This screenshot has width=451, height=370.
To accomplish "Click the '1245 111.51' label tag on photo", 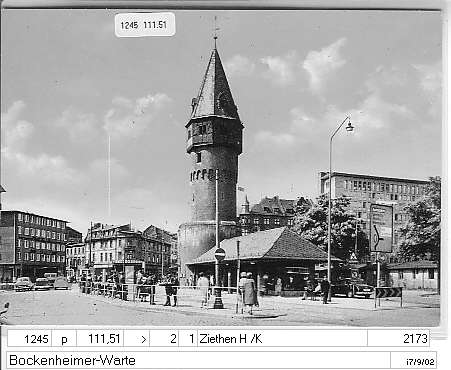I will 145,25.
